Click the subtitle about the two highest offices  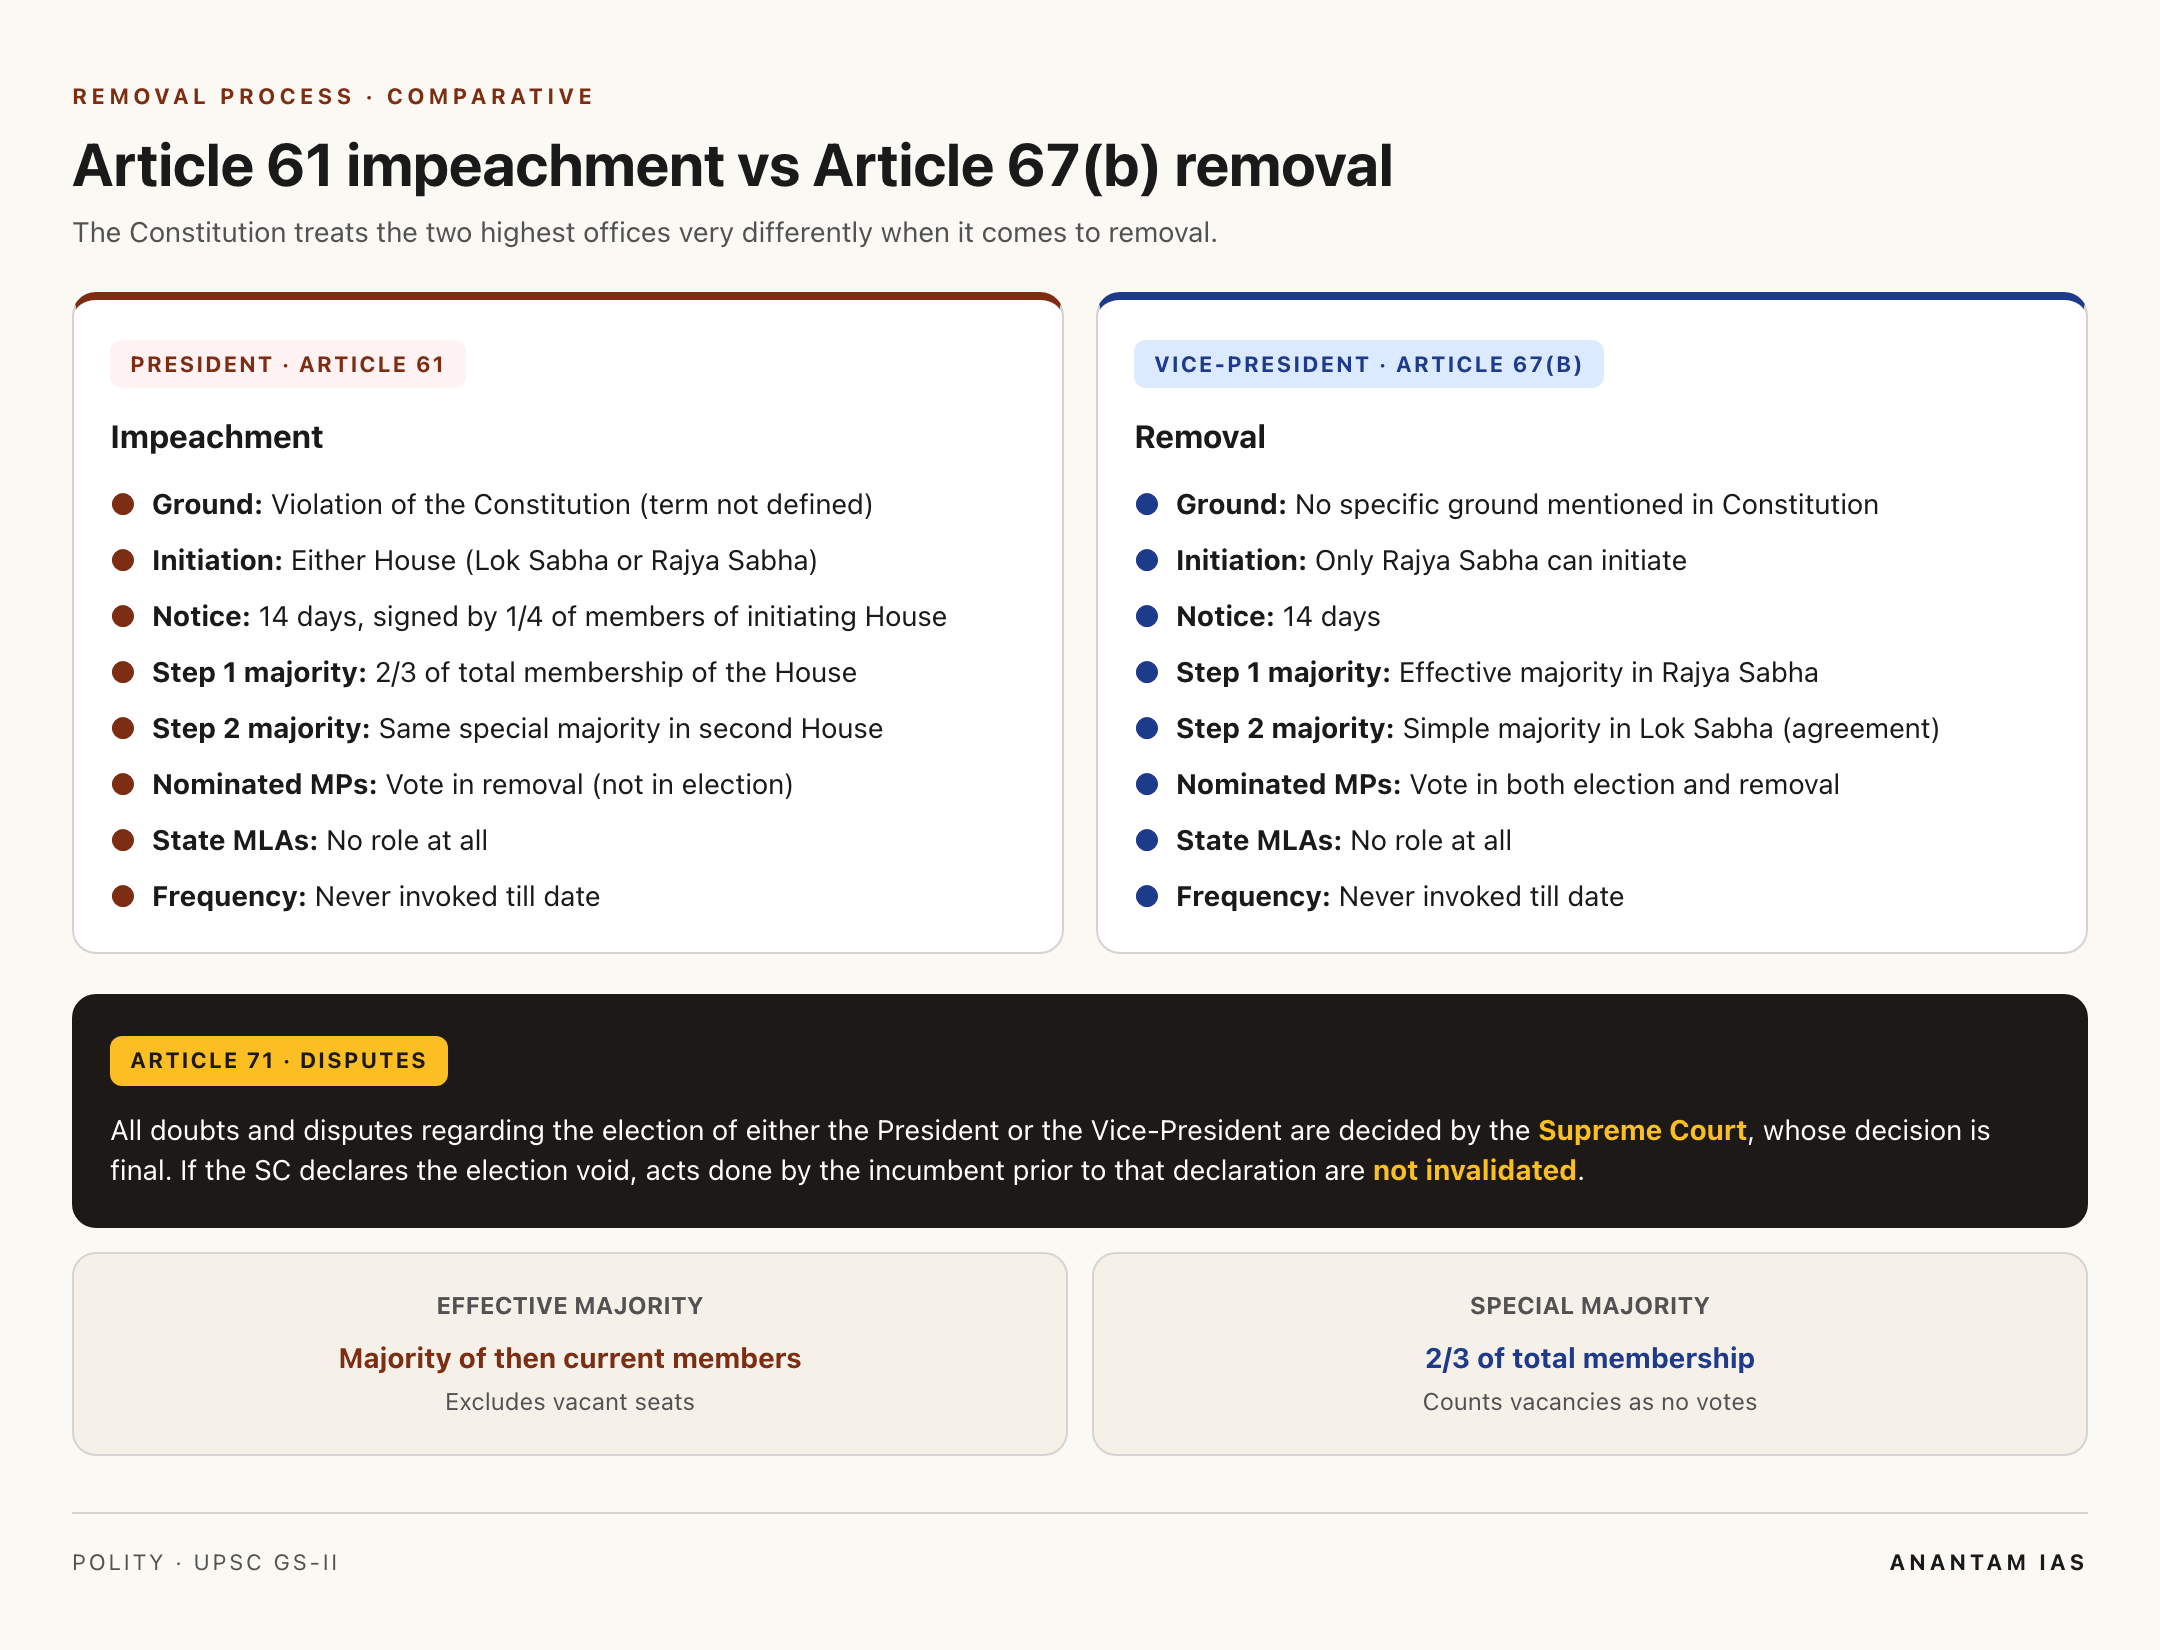(645, 233)
